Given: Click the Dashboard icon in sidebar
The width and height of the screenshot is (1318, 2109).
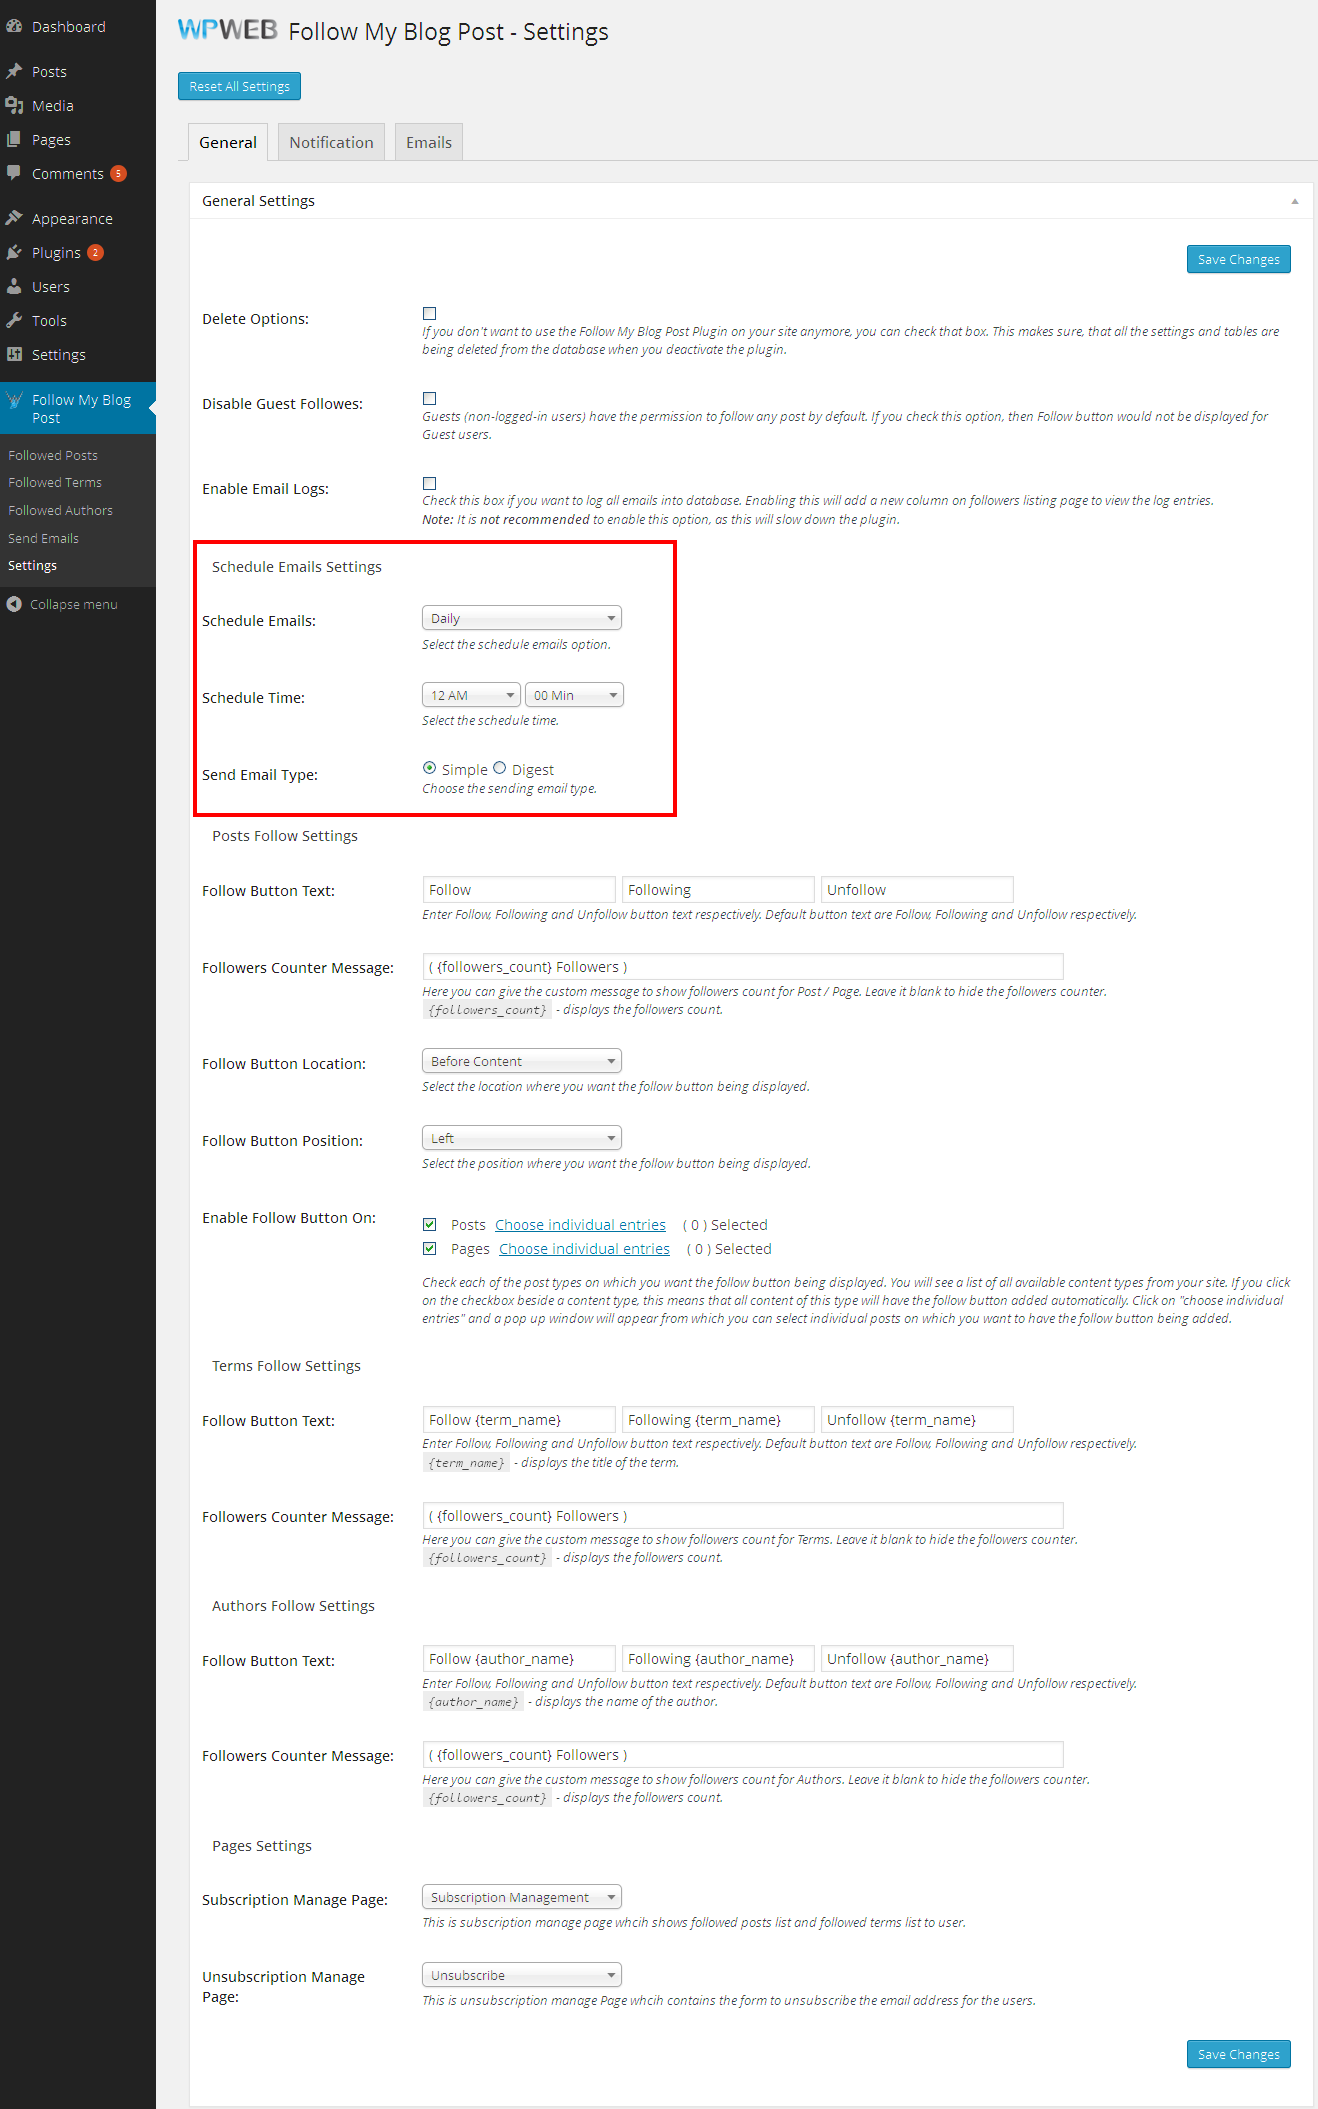Looking at the screenshot, I should tap(14, 27).
